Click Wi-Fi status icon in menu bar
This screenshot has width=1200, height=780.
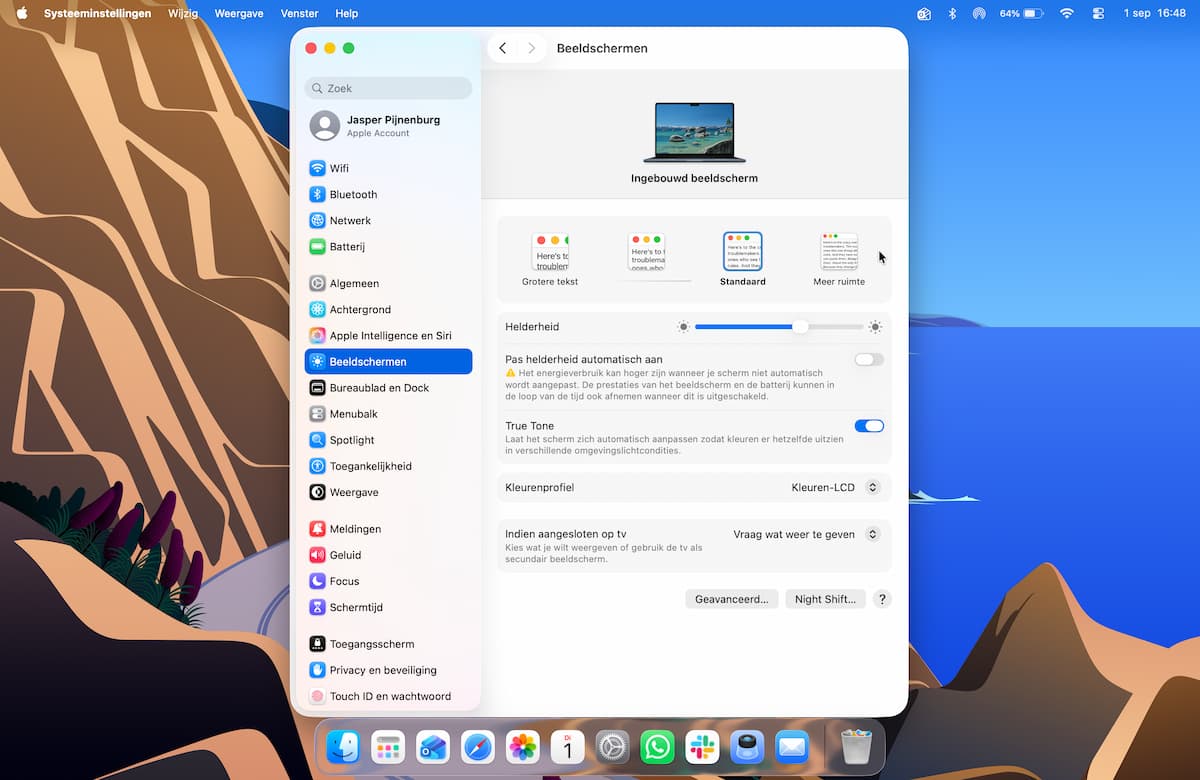tap(1067, 13)
